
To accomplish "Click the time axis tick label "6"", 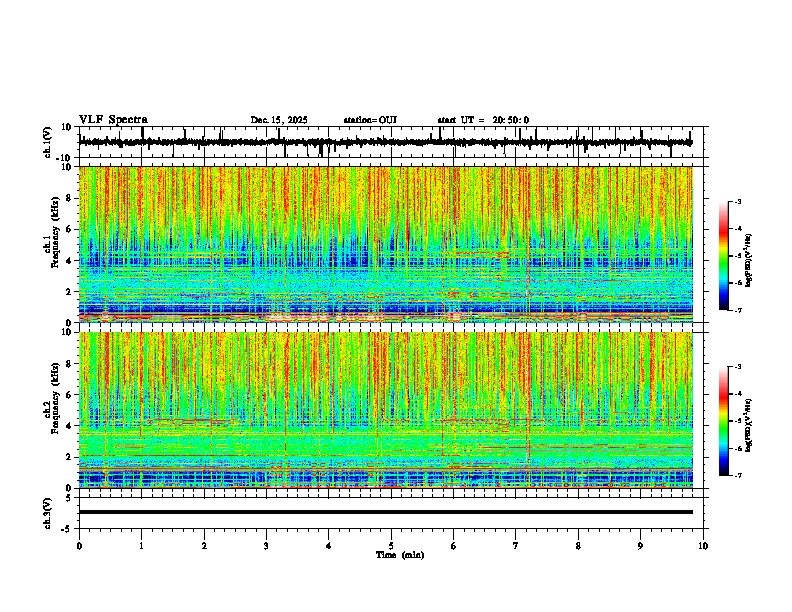I will click(x=454, y=546).
